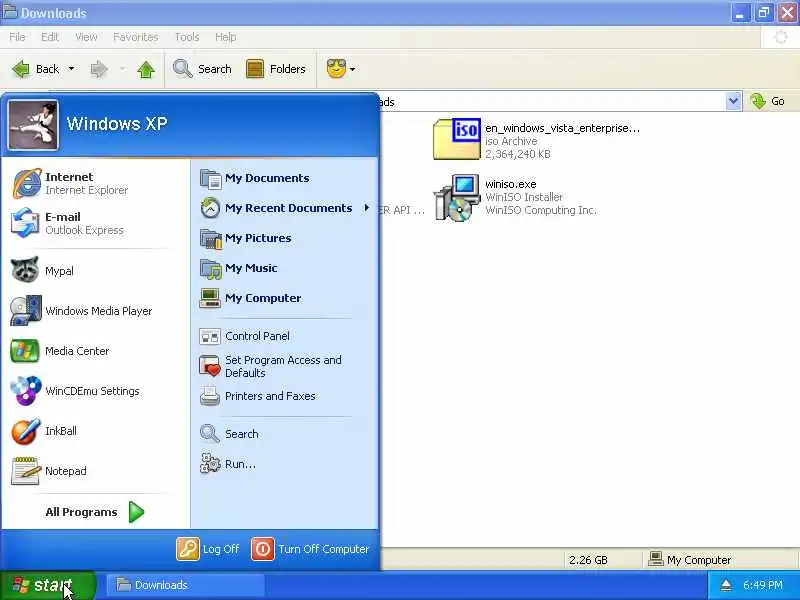Open the Tools menu
The width and height of the screenshot is (800, 600).
187,37
